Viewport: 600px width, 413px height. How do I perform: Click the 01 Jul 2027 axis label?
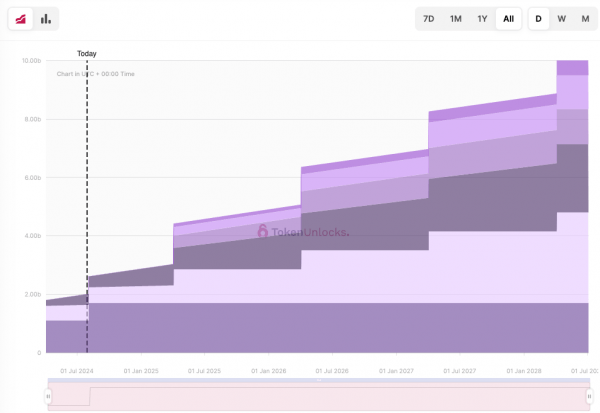click(x=460, y=371)
